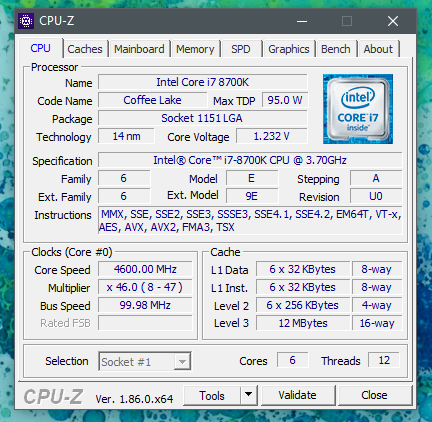Click the Intel Core i7 logo badge

[358, 109]
